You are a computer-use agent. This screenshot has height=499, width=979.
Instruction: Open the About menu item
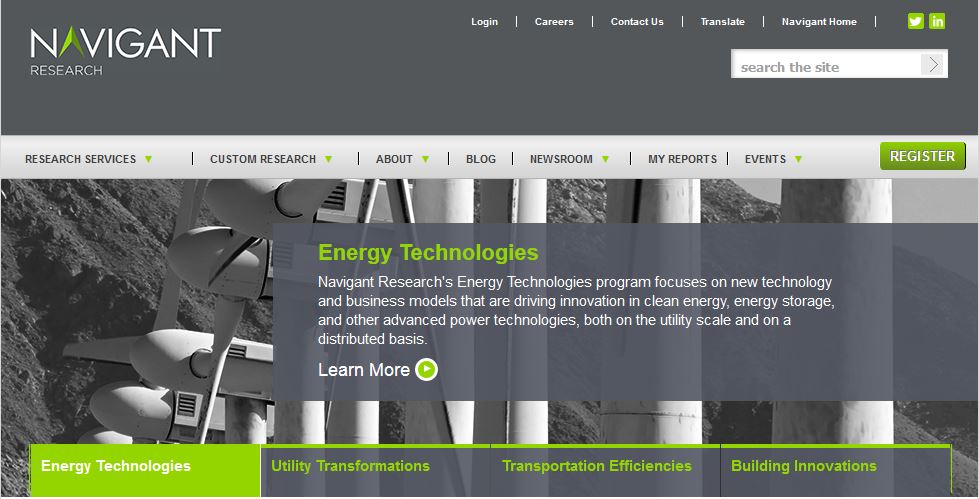pos(394,159)
